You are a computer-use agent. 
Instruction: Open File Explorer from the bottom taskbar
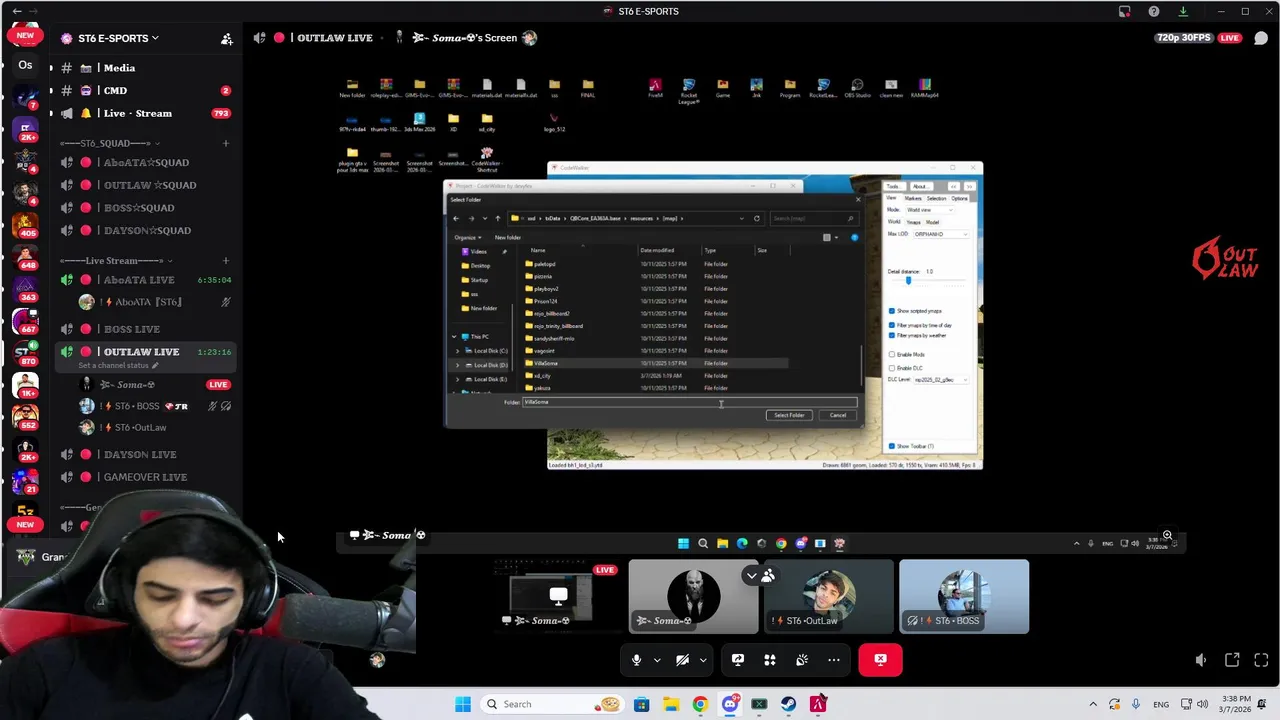pyautogui.click(x=670, y=704)
